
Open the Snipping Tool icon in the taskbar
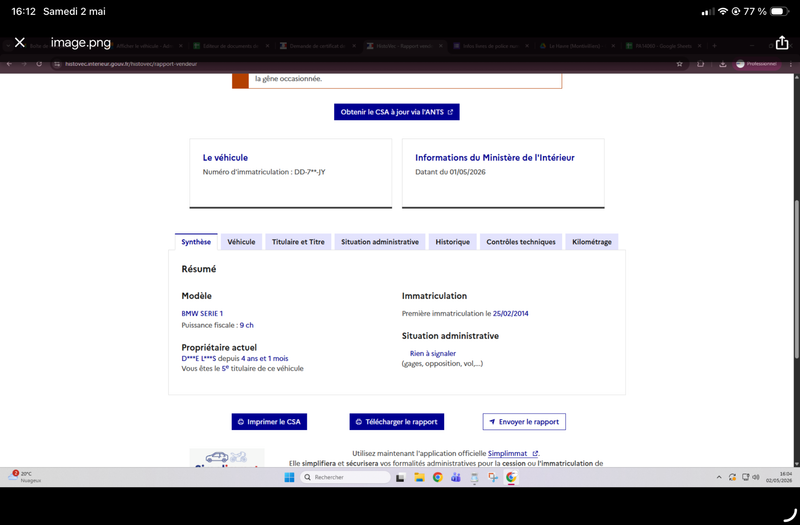pos(492,478)
